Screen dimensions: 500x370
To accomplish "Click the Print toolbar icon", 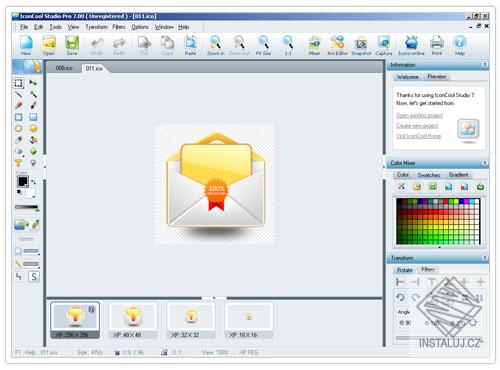I will click(437, 46).
